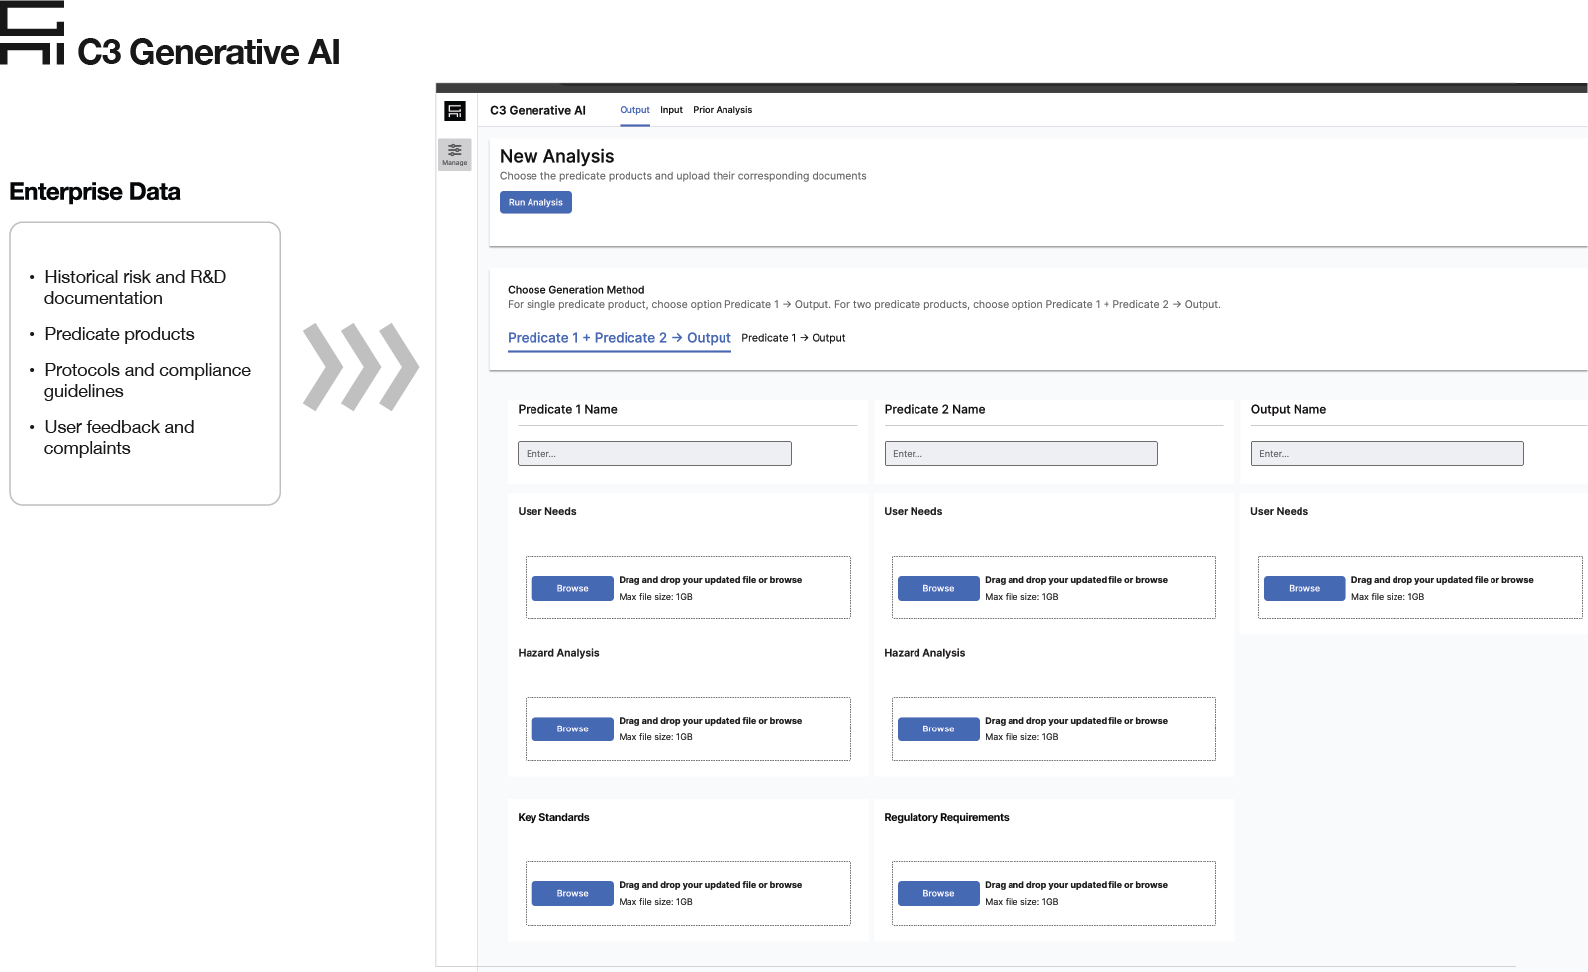Click the Choose Generation Method label
The height and width of the screenshot is (972, 1588).
point(576,290)
